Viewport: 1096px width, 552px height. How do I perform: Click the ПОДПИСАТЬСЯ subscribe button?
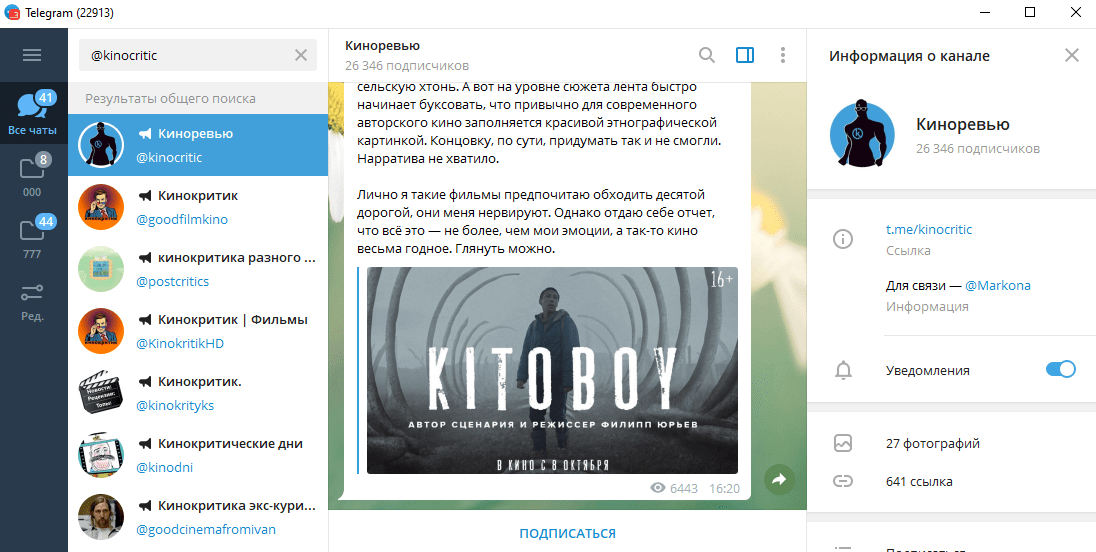[567, 533]
